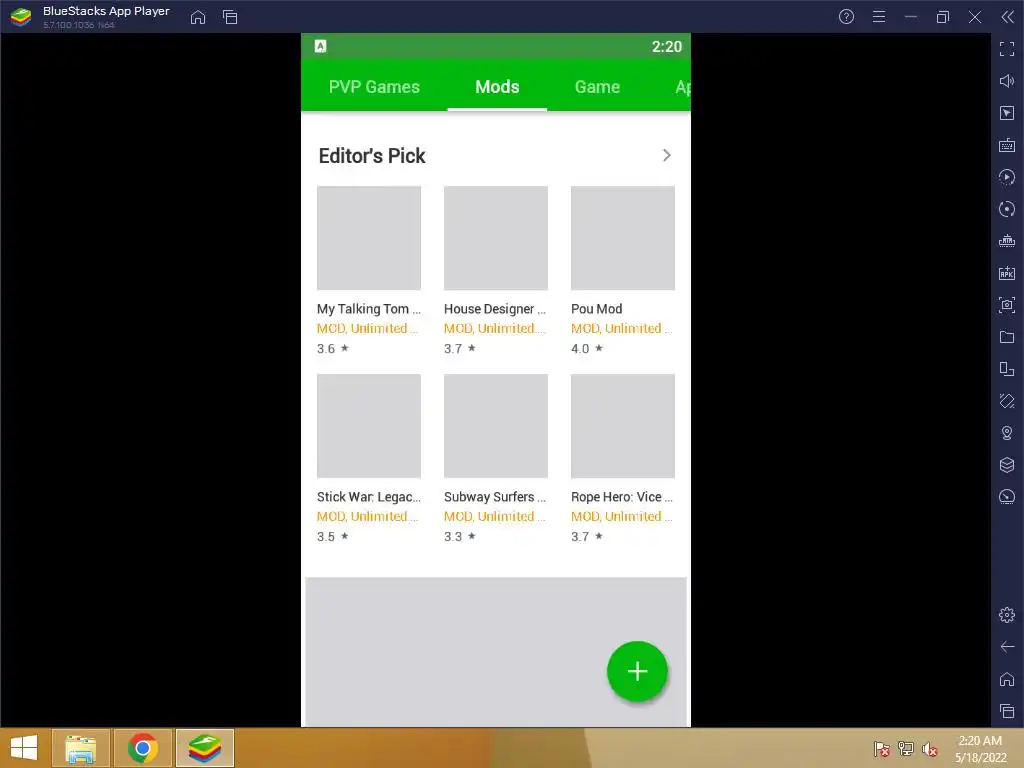The width and height of the screenshot is (1024, 768).
Task: Select Pou Mod title text
Action: [x=597, y=309]
